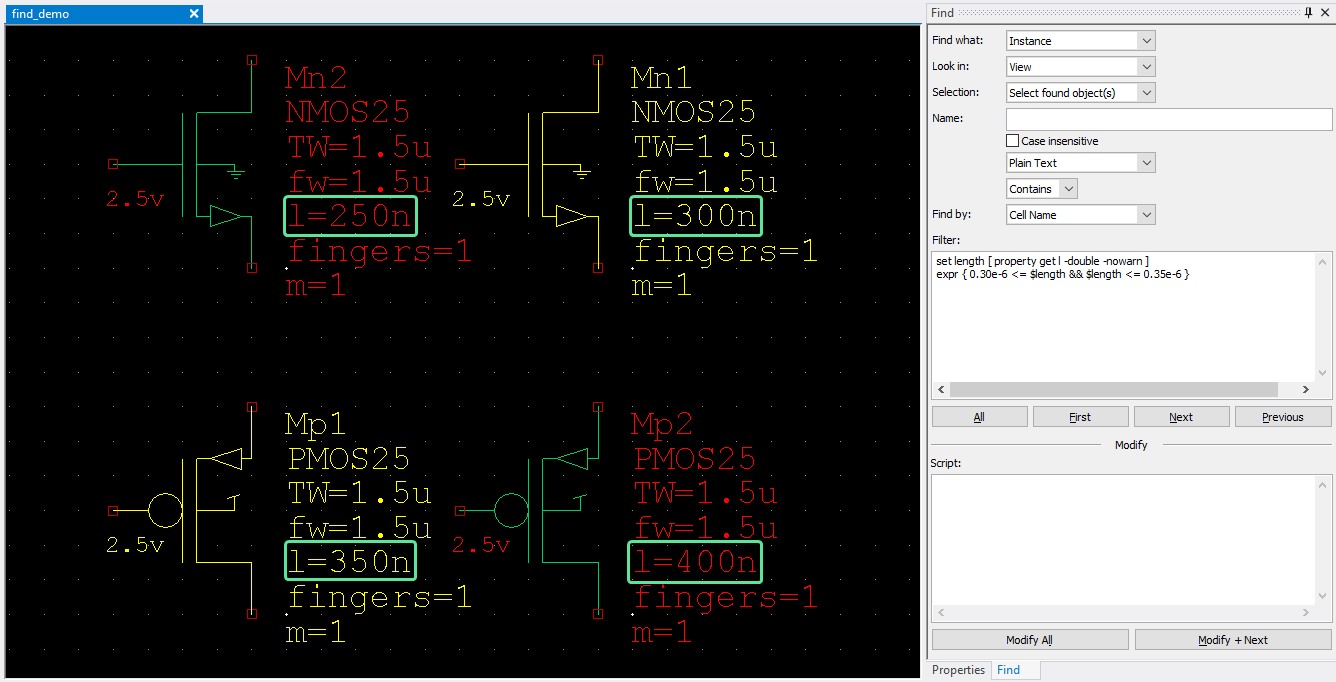Switch to the Properties tab
The image size is (1336, 682).
pyautogui.click(x=958, y=670)
